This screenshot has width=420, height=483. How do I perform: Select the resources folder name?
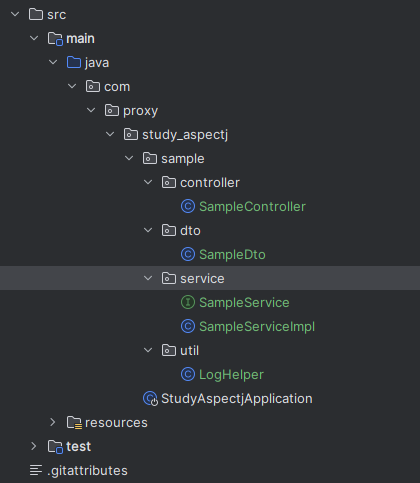[x=116, y=423]
